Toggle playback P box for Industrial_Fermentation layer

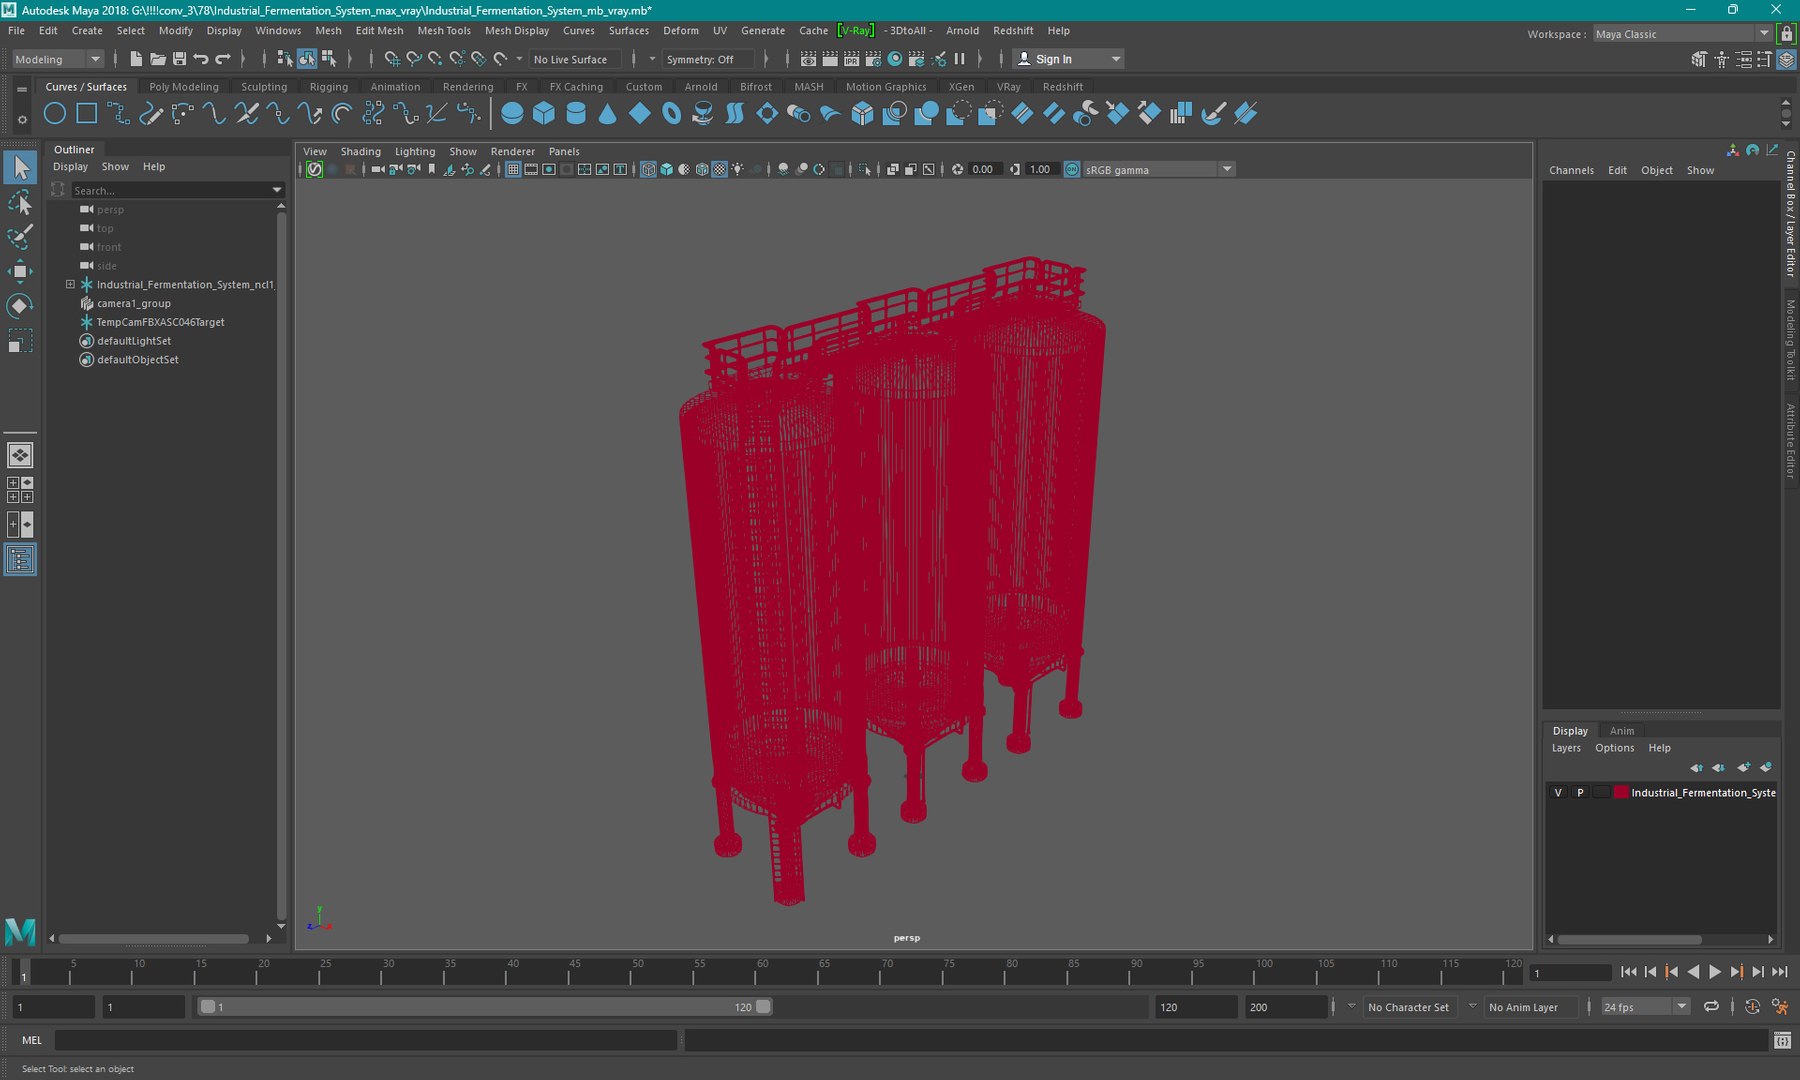pyautogui.click(x=1580, y=792)
